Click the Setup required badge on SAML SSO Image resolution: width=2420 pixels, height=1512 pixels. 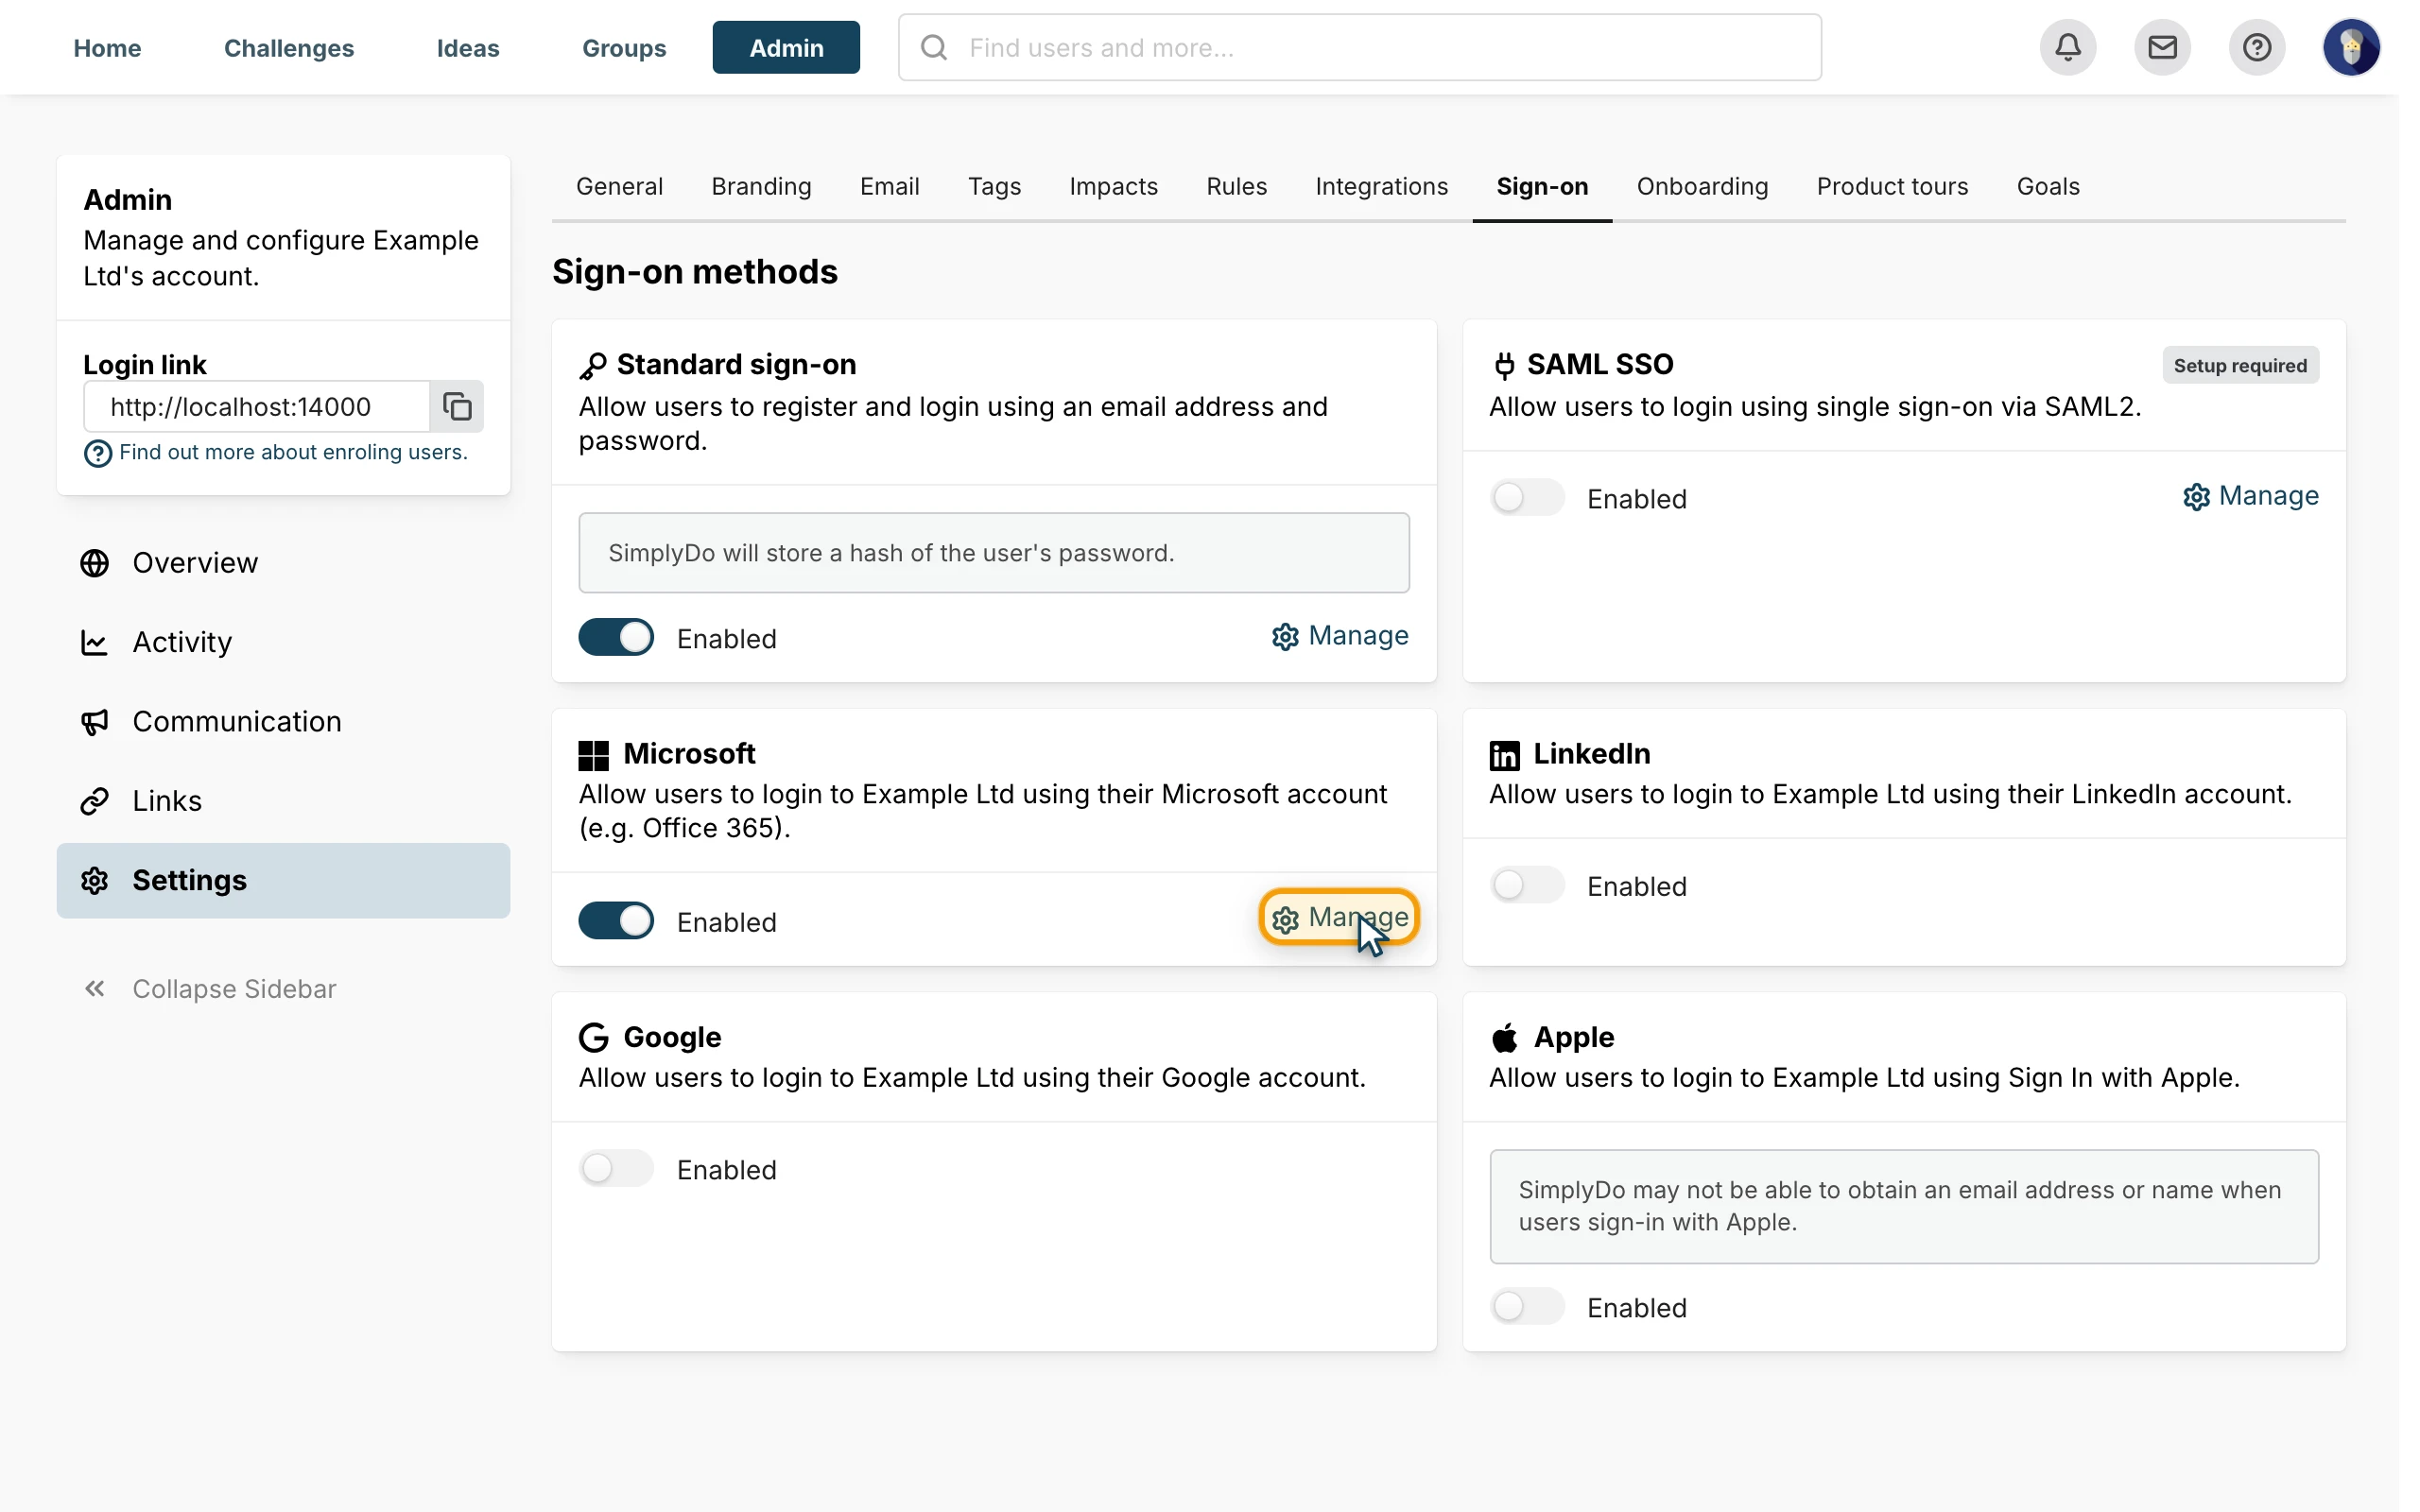coord(2240,365)
